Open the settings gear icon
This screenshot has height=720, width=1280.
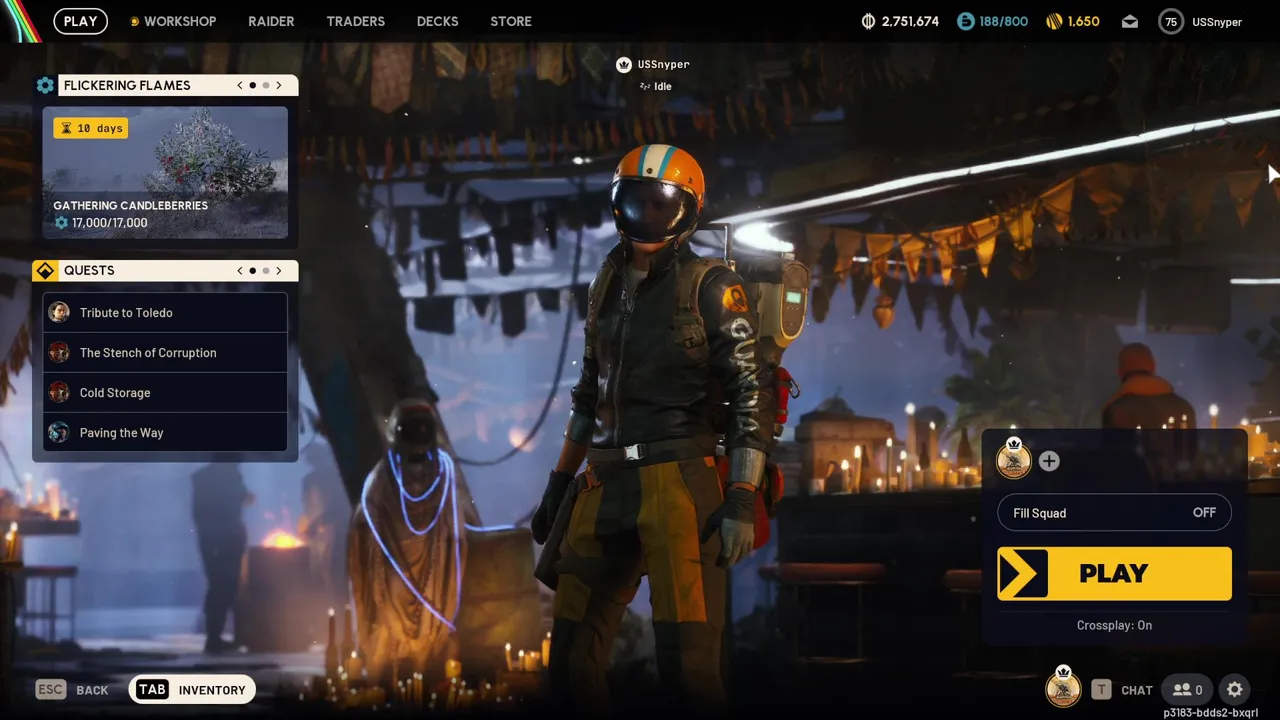pos(1235,690)
